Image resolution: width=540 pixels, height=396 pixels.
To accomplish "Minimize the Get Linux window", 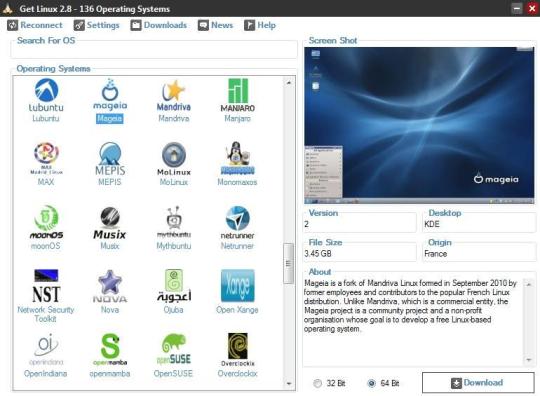I will (517, 8).
